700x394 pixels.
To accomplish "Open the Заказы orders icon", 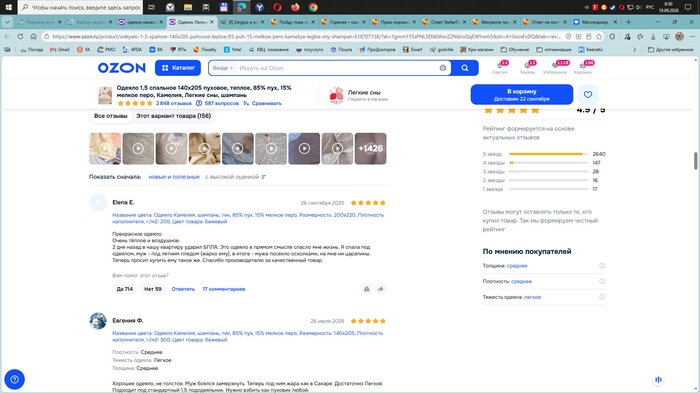I will click(x=527, y=67).
